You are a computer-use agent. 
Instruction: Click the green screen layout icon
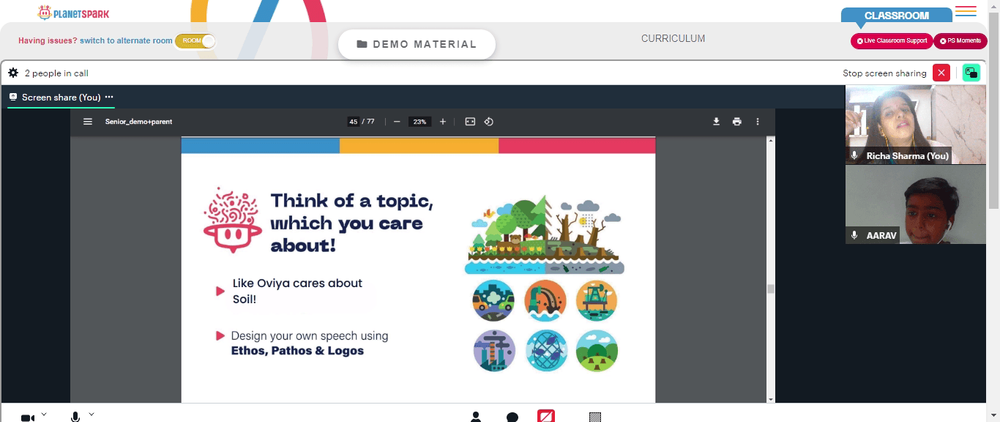coord(971,73)
